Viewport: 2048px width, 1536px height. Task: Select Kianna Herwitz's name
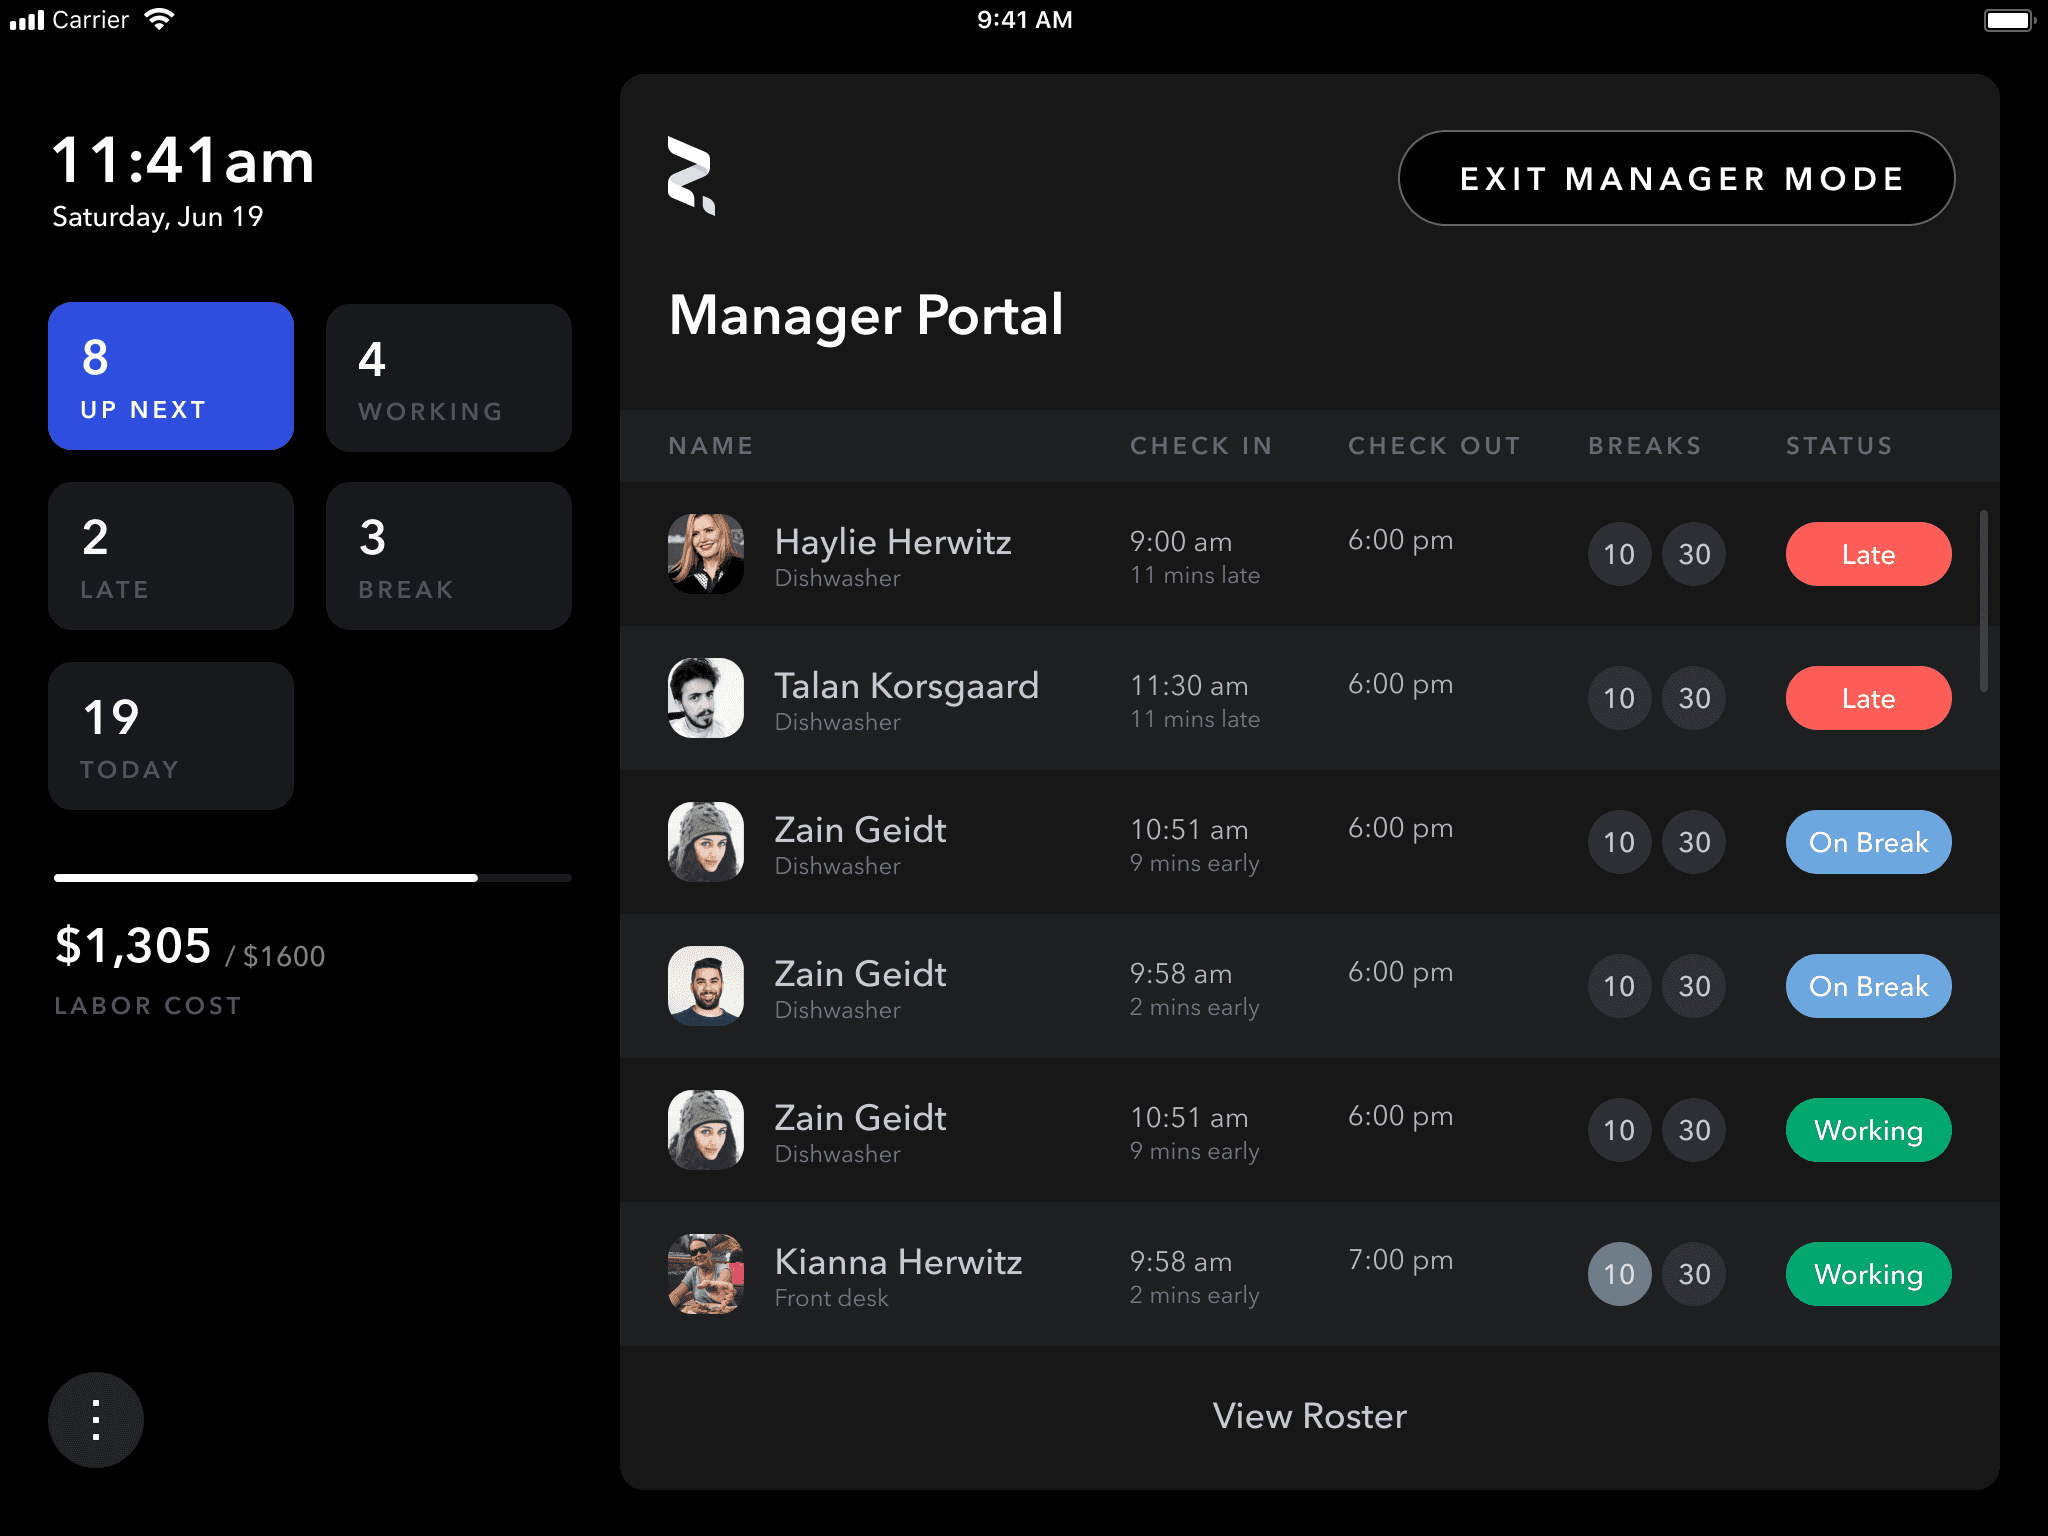pos(898,1262)
